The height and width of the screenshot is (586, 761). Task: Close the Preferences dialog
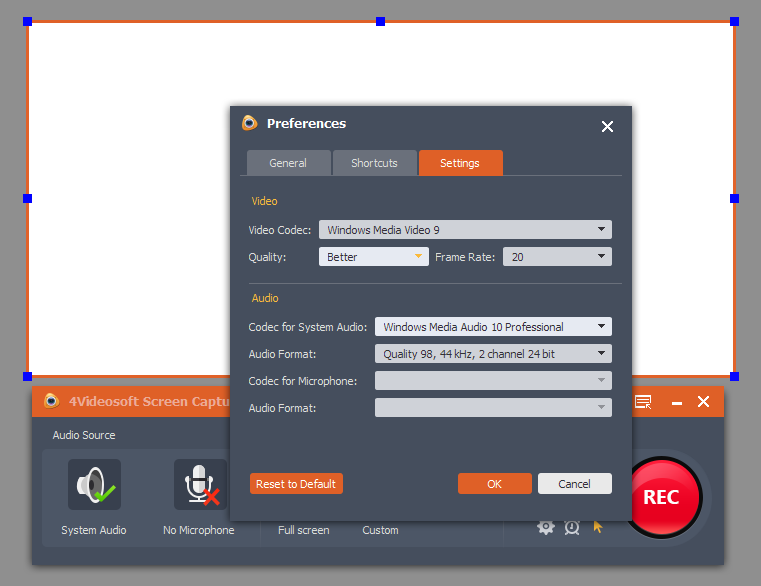pos(607,127)
